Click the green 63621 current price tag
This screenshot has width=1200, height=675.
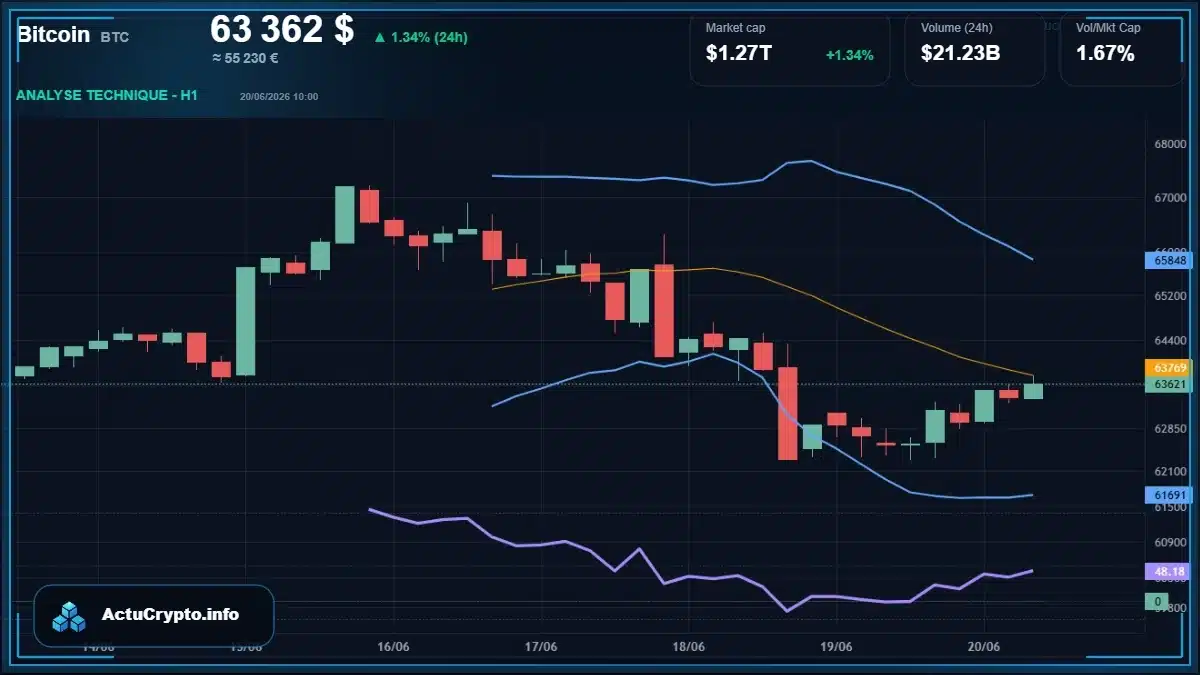(1168, 384)
